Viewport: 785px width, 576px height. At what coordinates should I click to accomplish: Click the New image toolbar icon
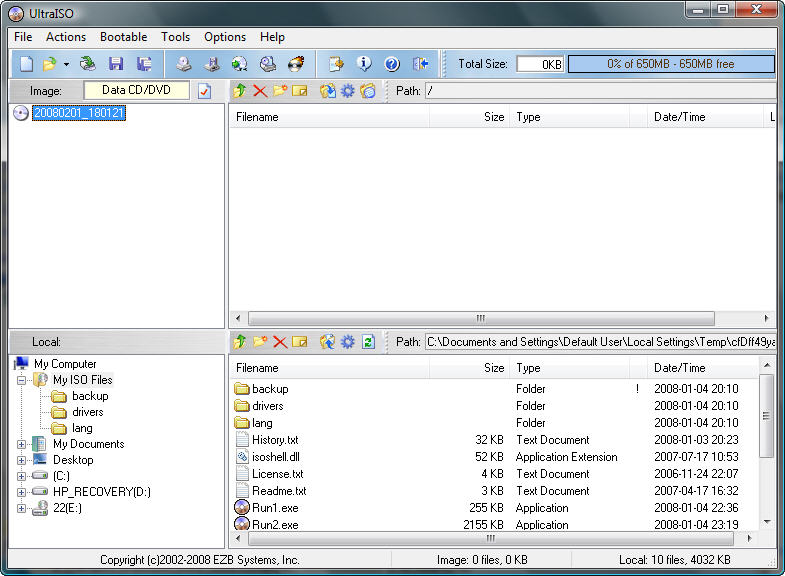[26, 64]
